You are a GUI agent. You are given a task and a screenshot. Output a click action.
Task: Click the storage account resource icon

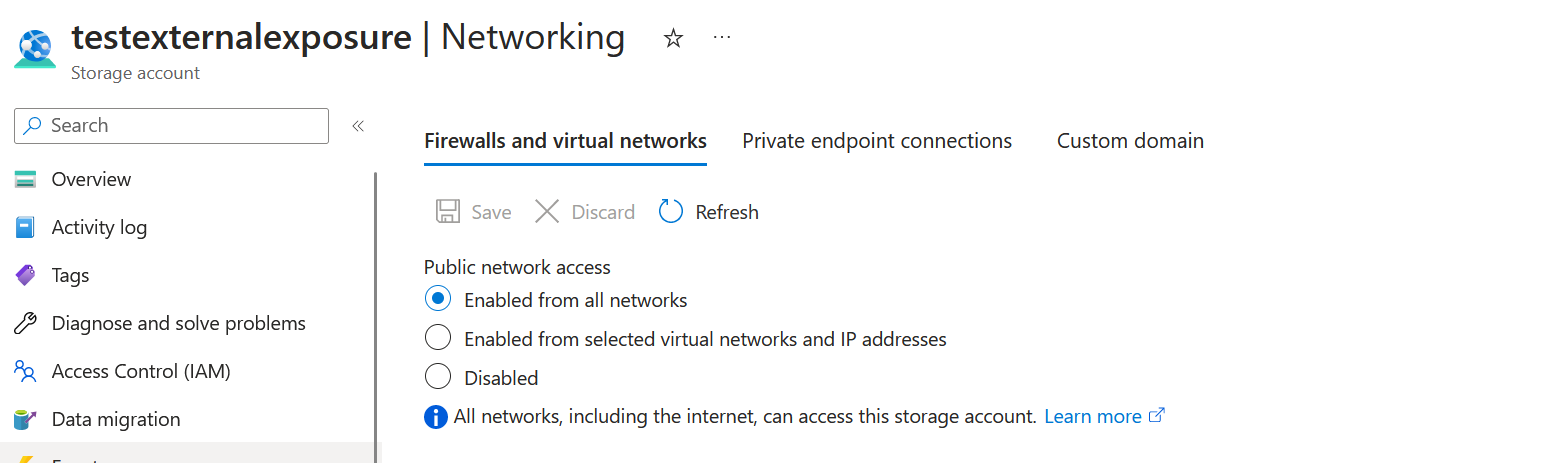coord(35,48)
